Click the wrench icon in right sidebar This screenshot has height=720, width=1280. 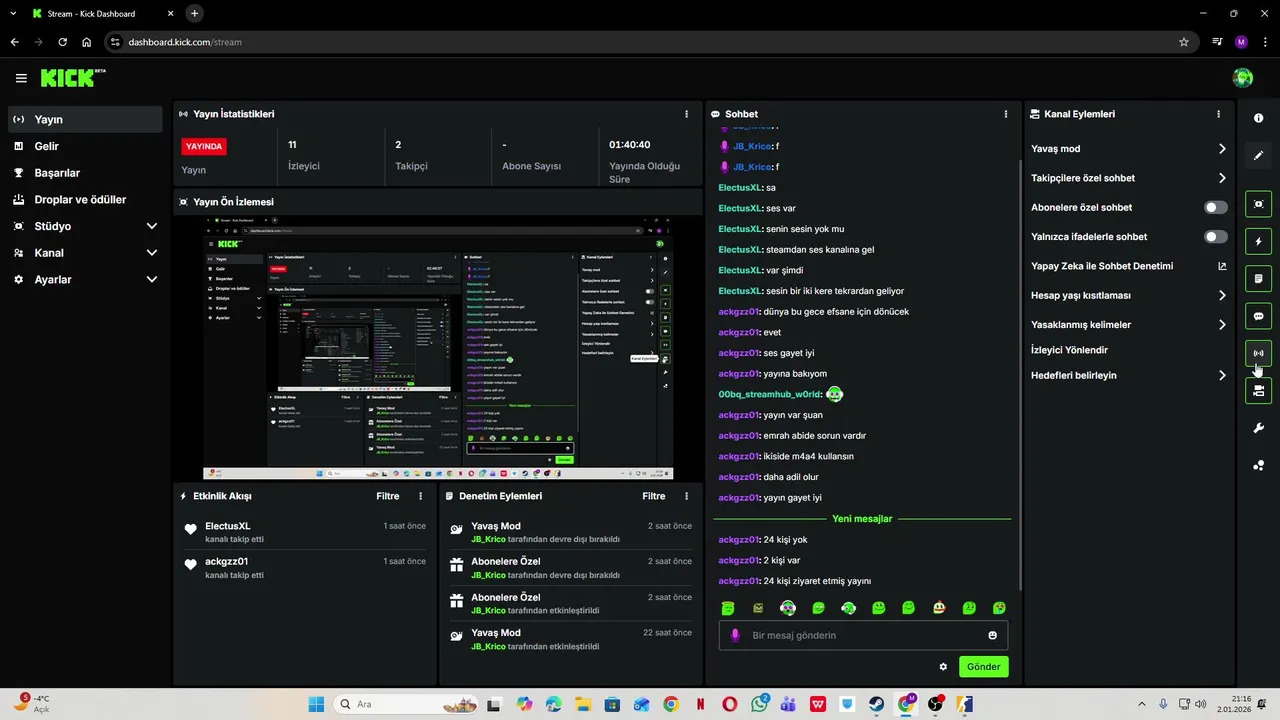[1258, 428]
